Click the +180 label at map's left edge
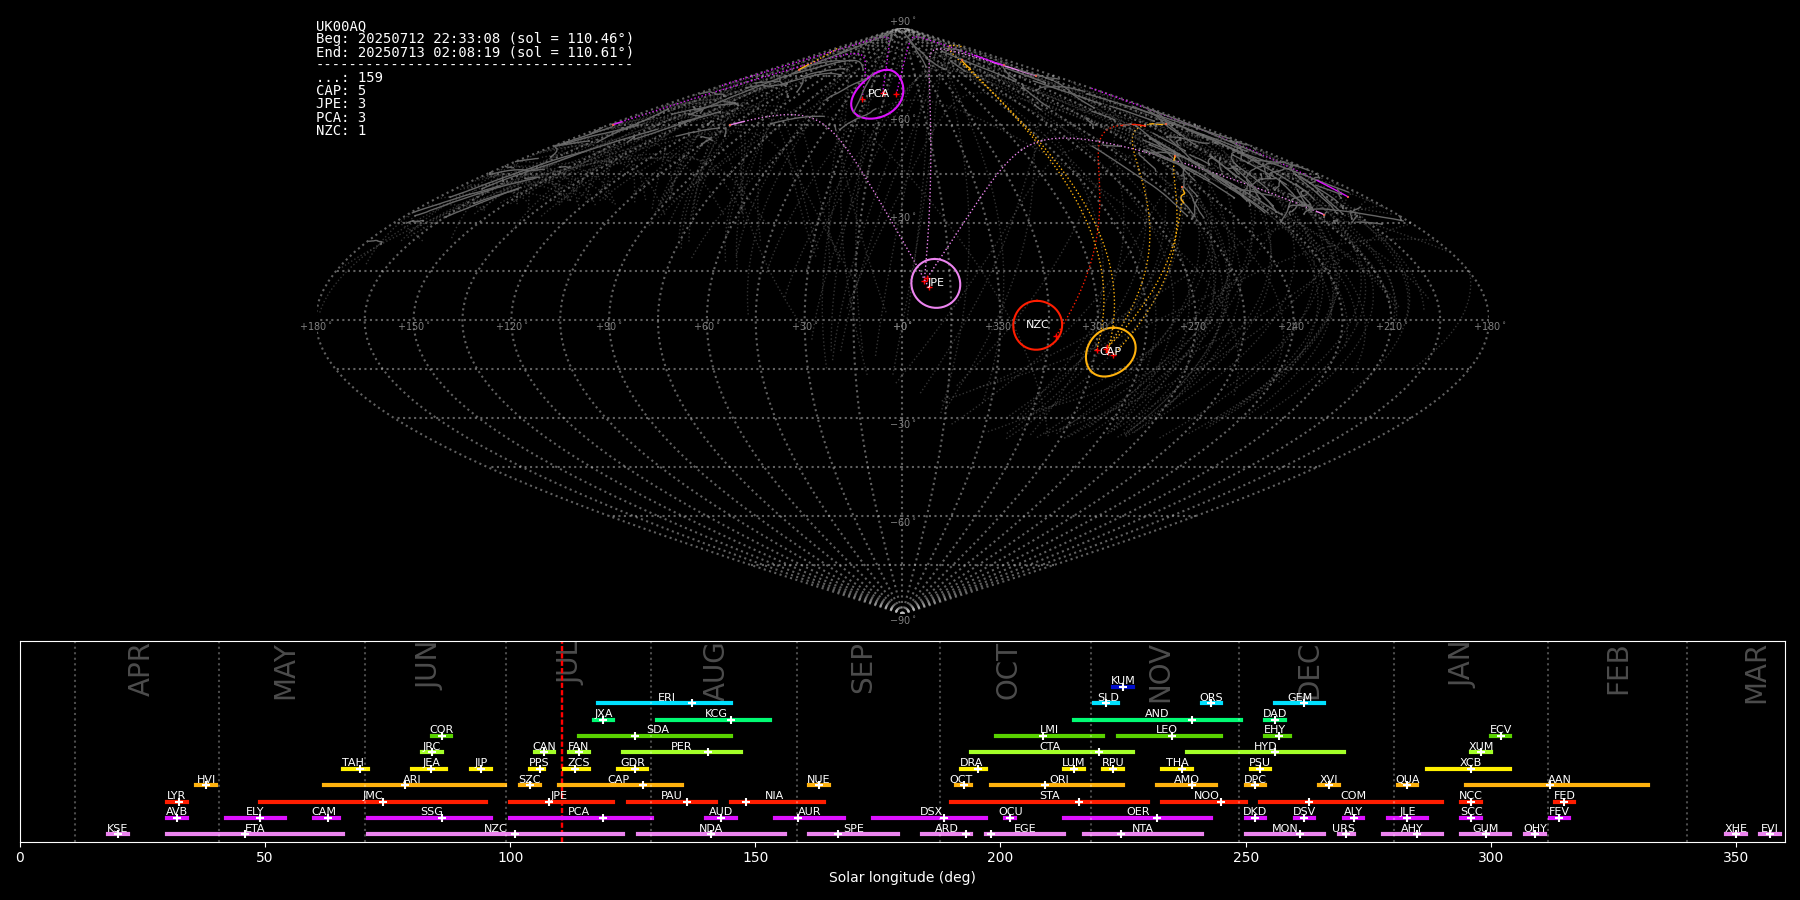The image size is (1800, 900). [x=313, y=327]
